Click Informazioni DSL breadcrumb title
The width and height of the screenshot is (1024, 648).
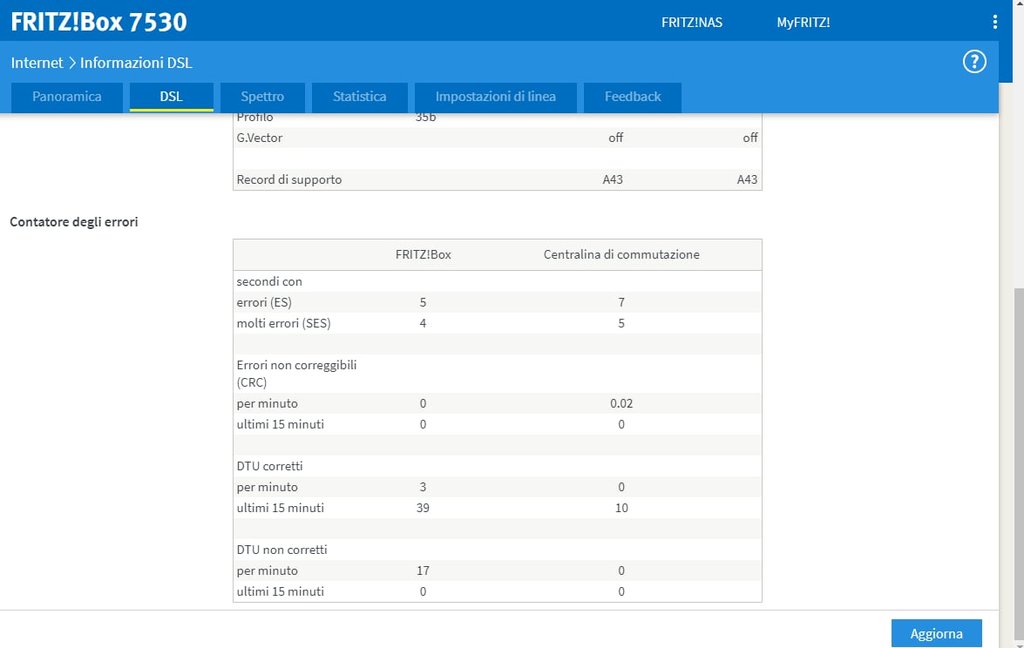[x=136, y=63]
